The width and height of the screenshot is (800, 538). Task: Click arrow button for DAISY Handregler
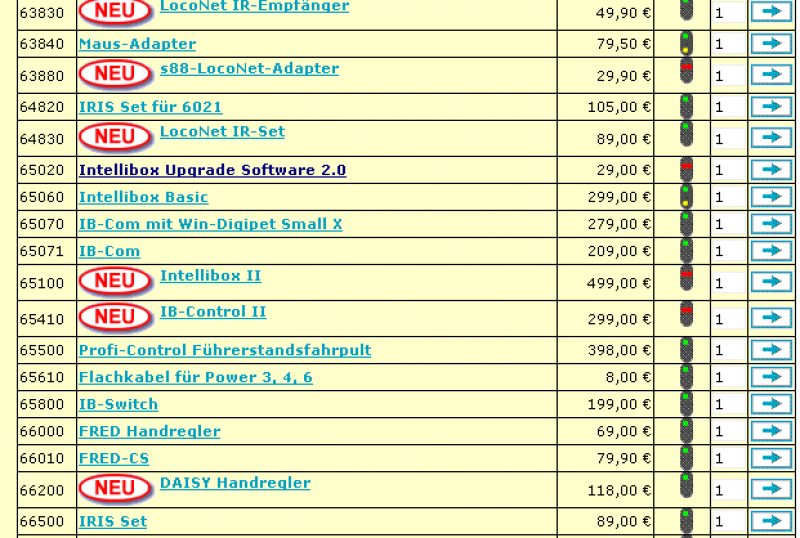pyautogui.click(x=771, y=490)
